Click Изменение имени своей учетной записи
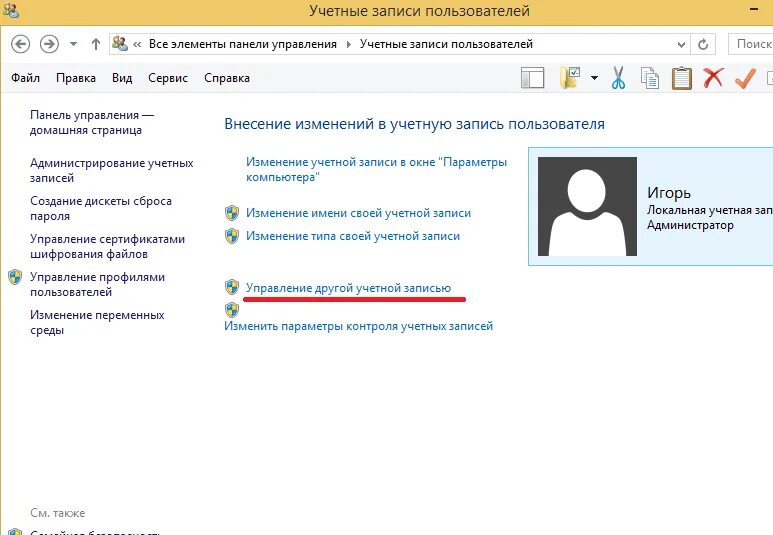Image resolution: width=773 pixels, height=535 pixels. click(x=358, y=213)
